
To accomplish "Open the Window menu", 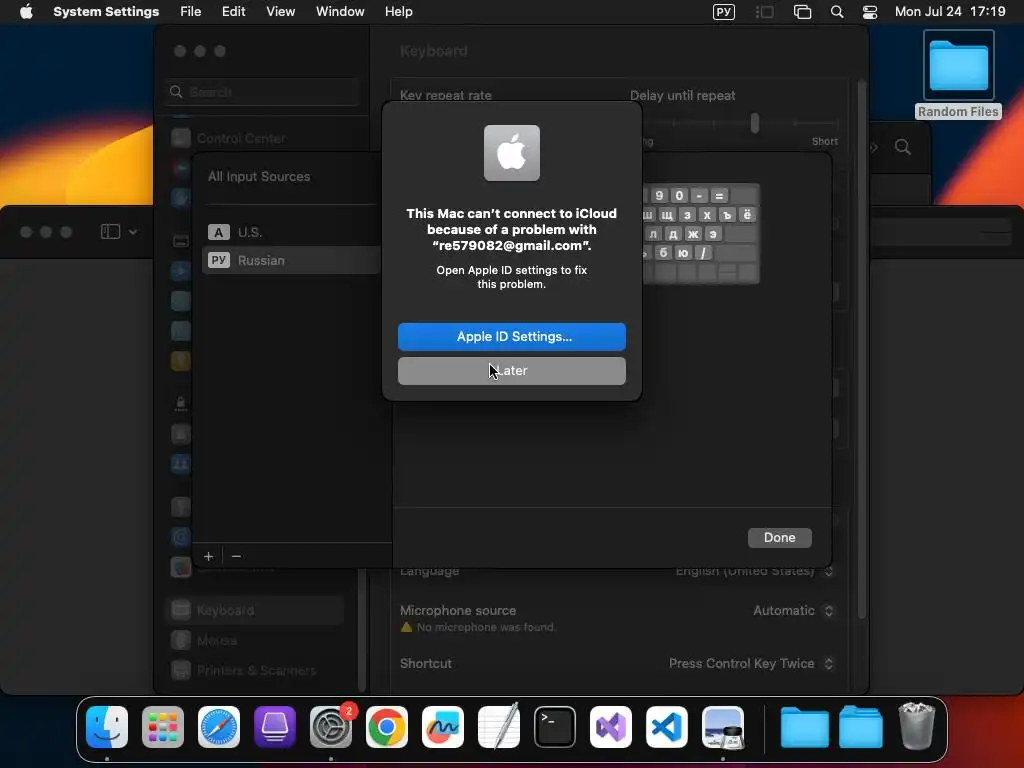I will tap(340, 12).
